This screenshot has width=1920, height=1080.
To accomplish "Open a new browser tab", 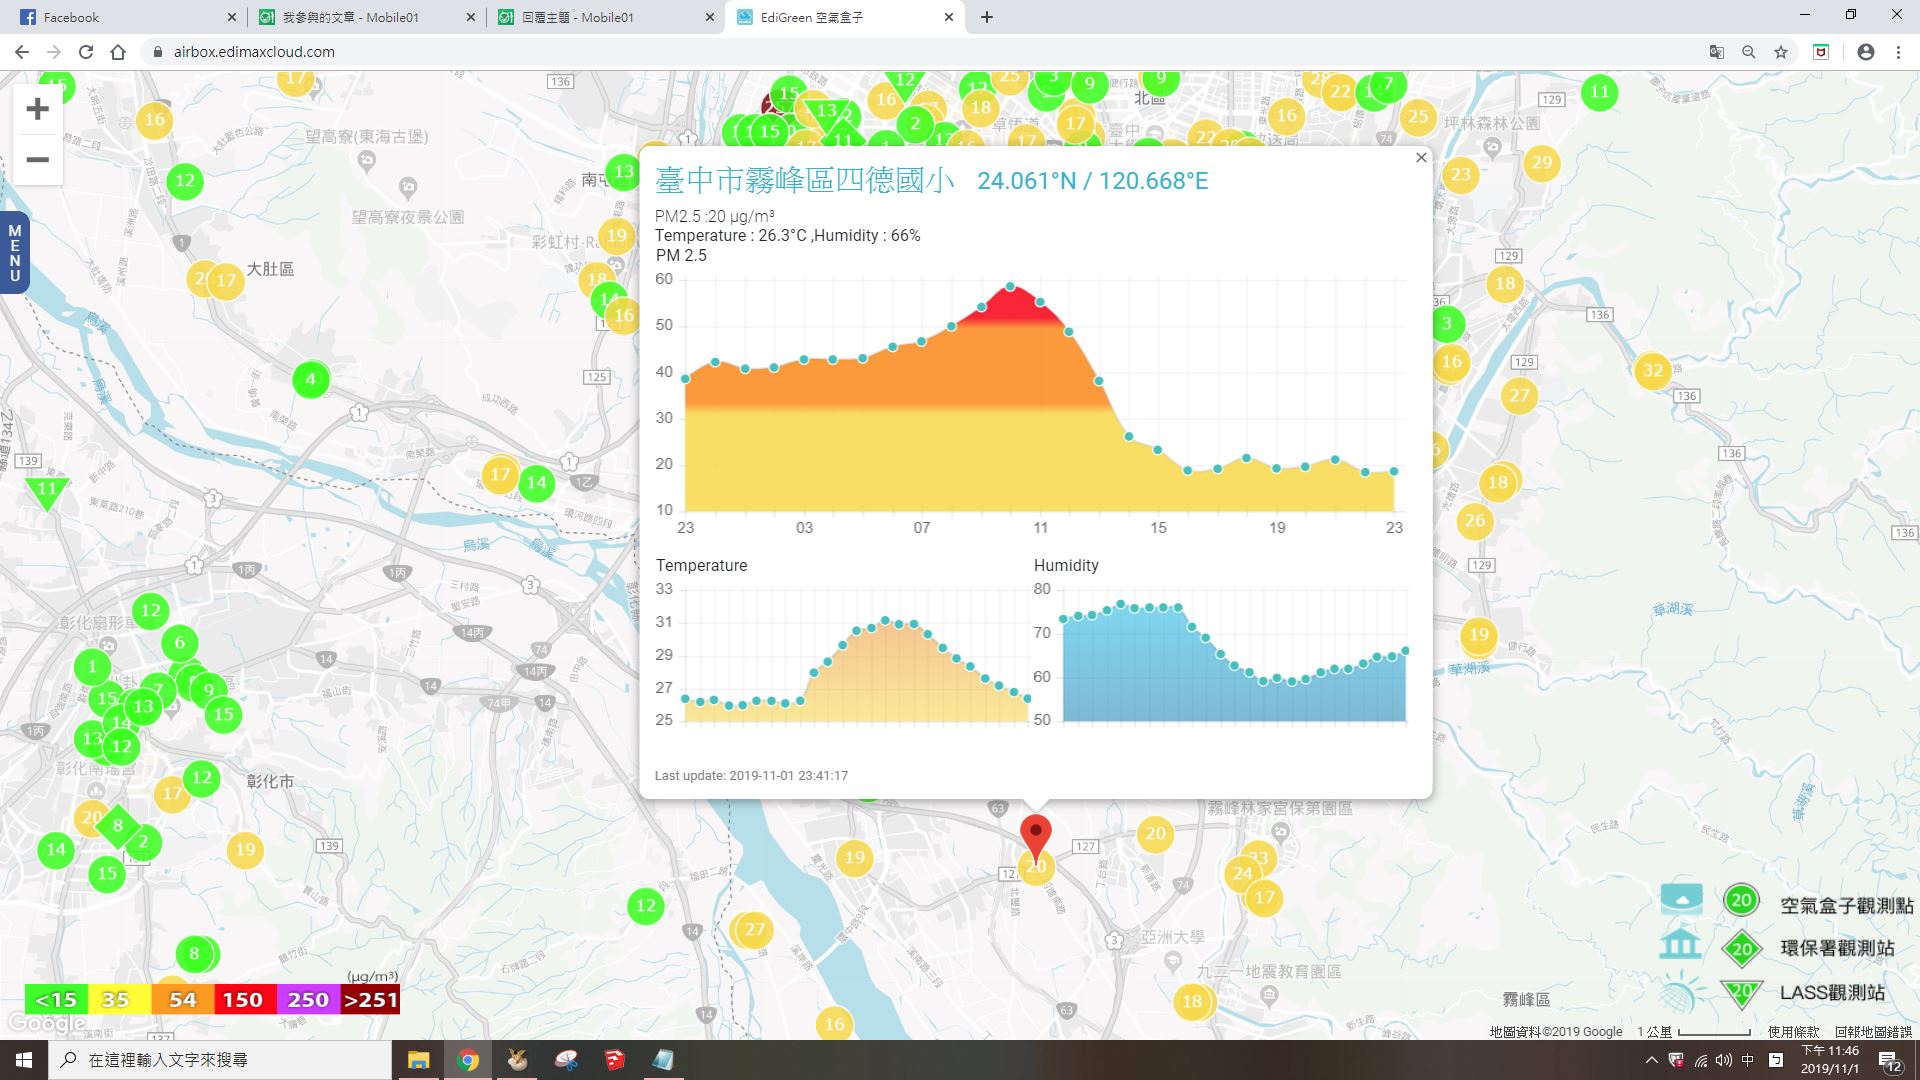I will pyautogui.click(x=987, y=17).
